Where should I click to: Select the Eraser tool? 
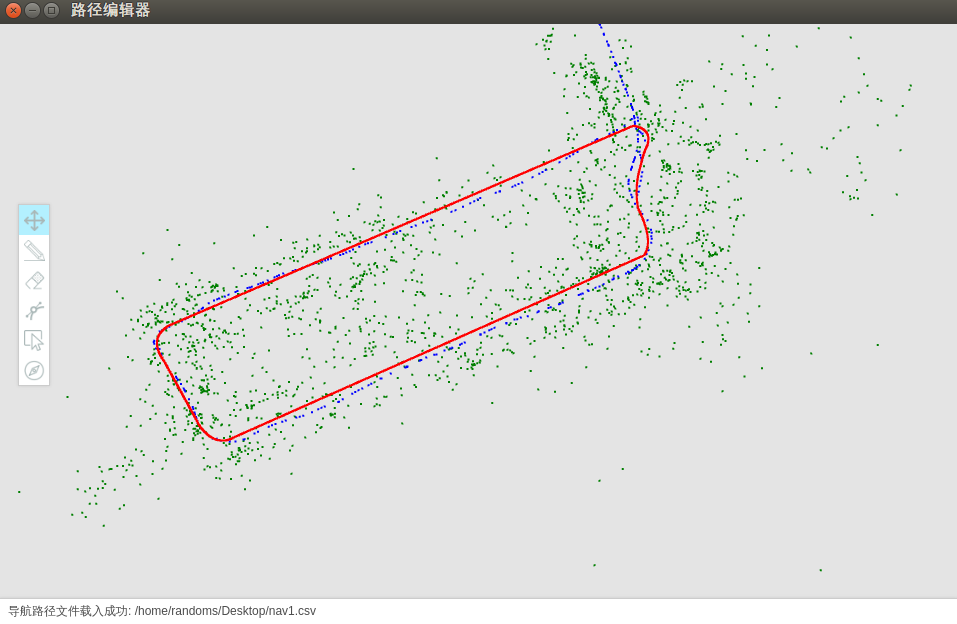click(x=34, y=280)
